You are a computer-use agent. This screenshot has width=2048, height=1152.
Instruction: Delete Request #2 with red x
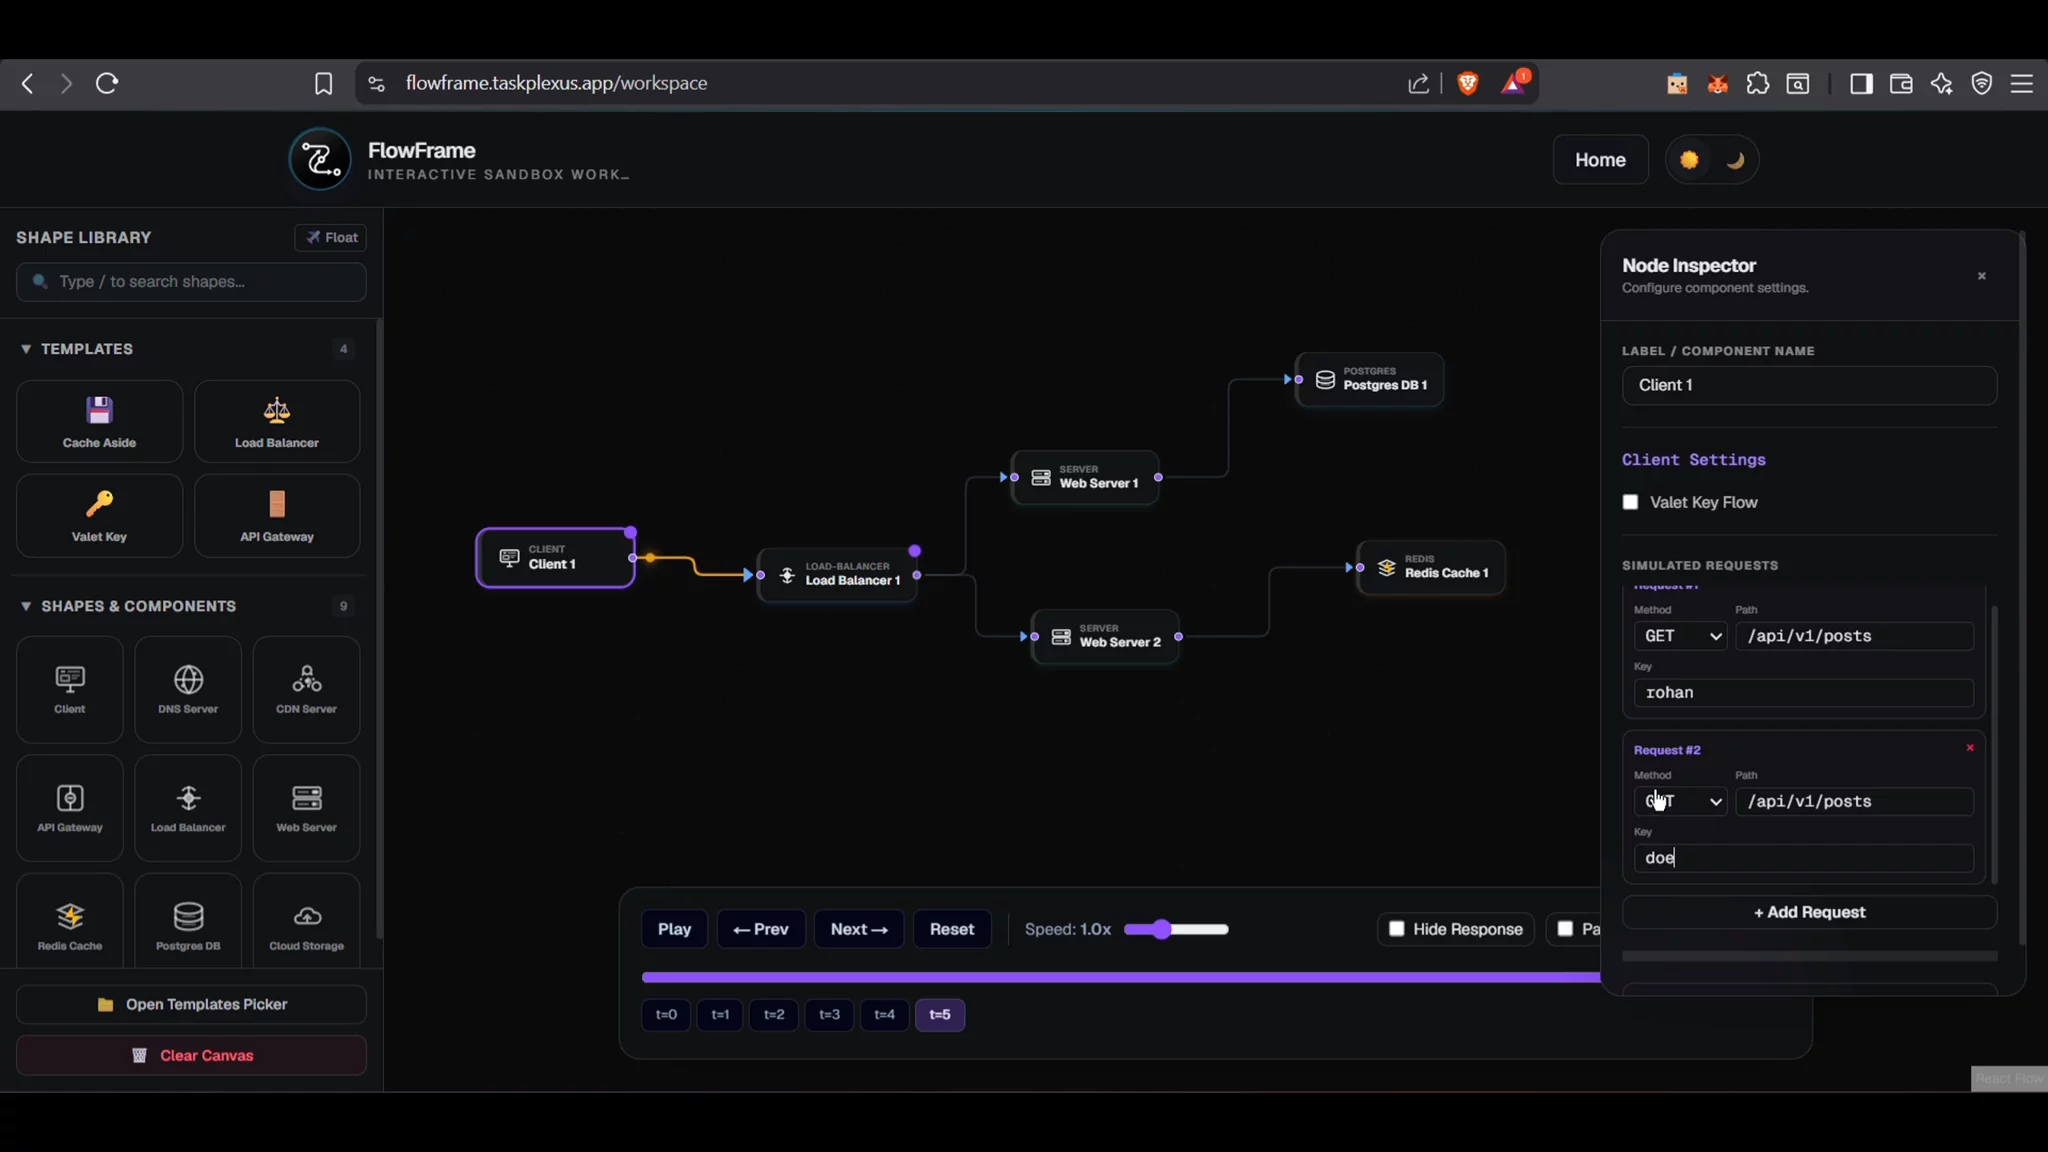coord(1970,748)
